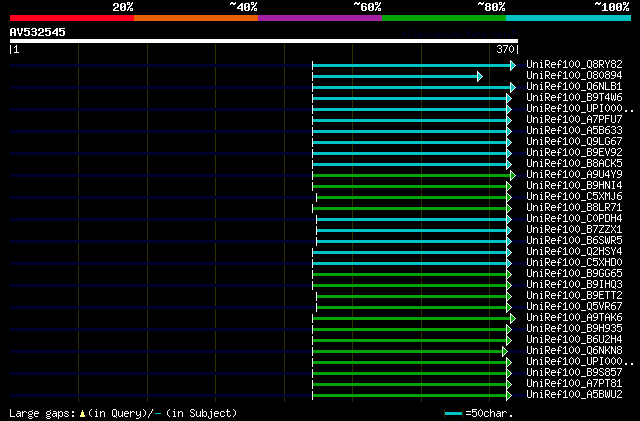Select the UniRef100_B8LR71 label
Viewport: 640px width, 421px height.
574,208
